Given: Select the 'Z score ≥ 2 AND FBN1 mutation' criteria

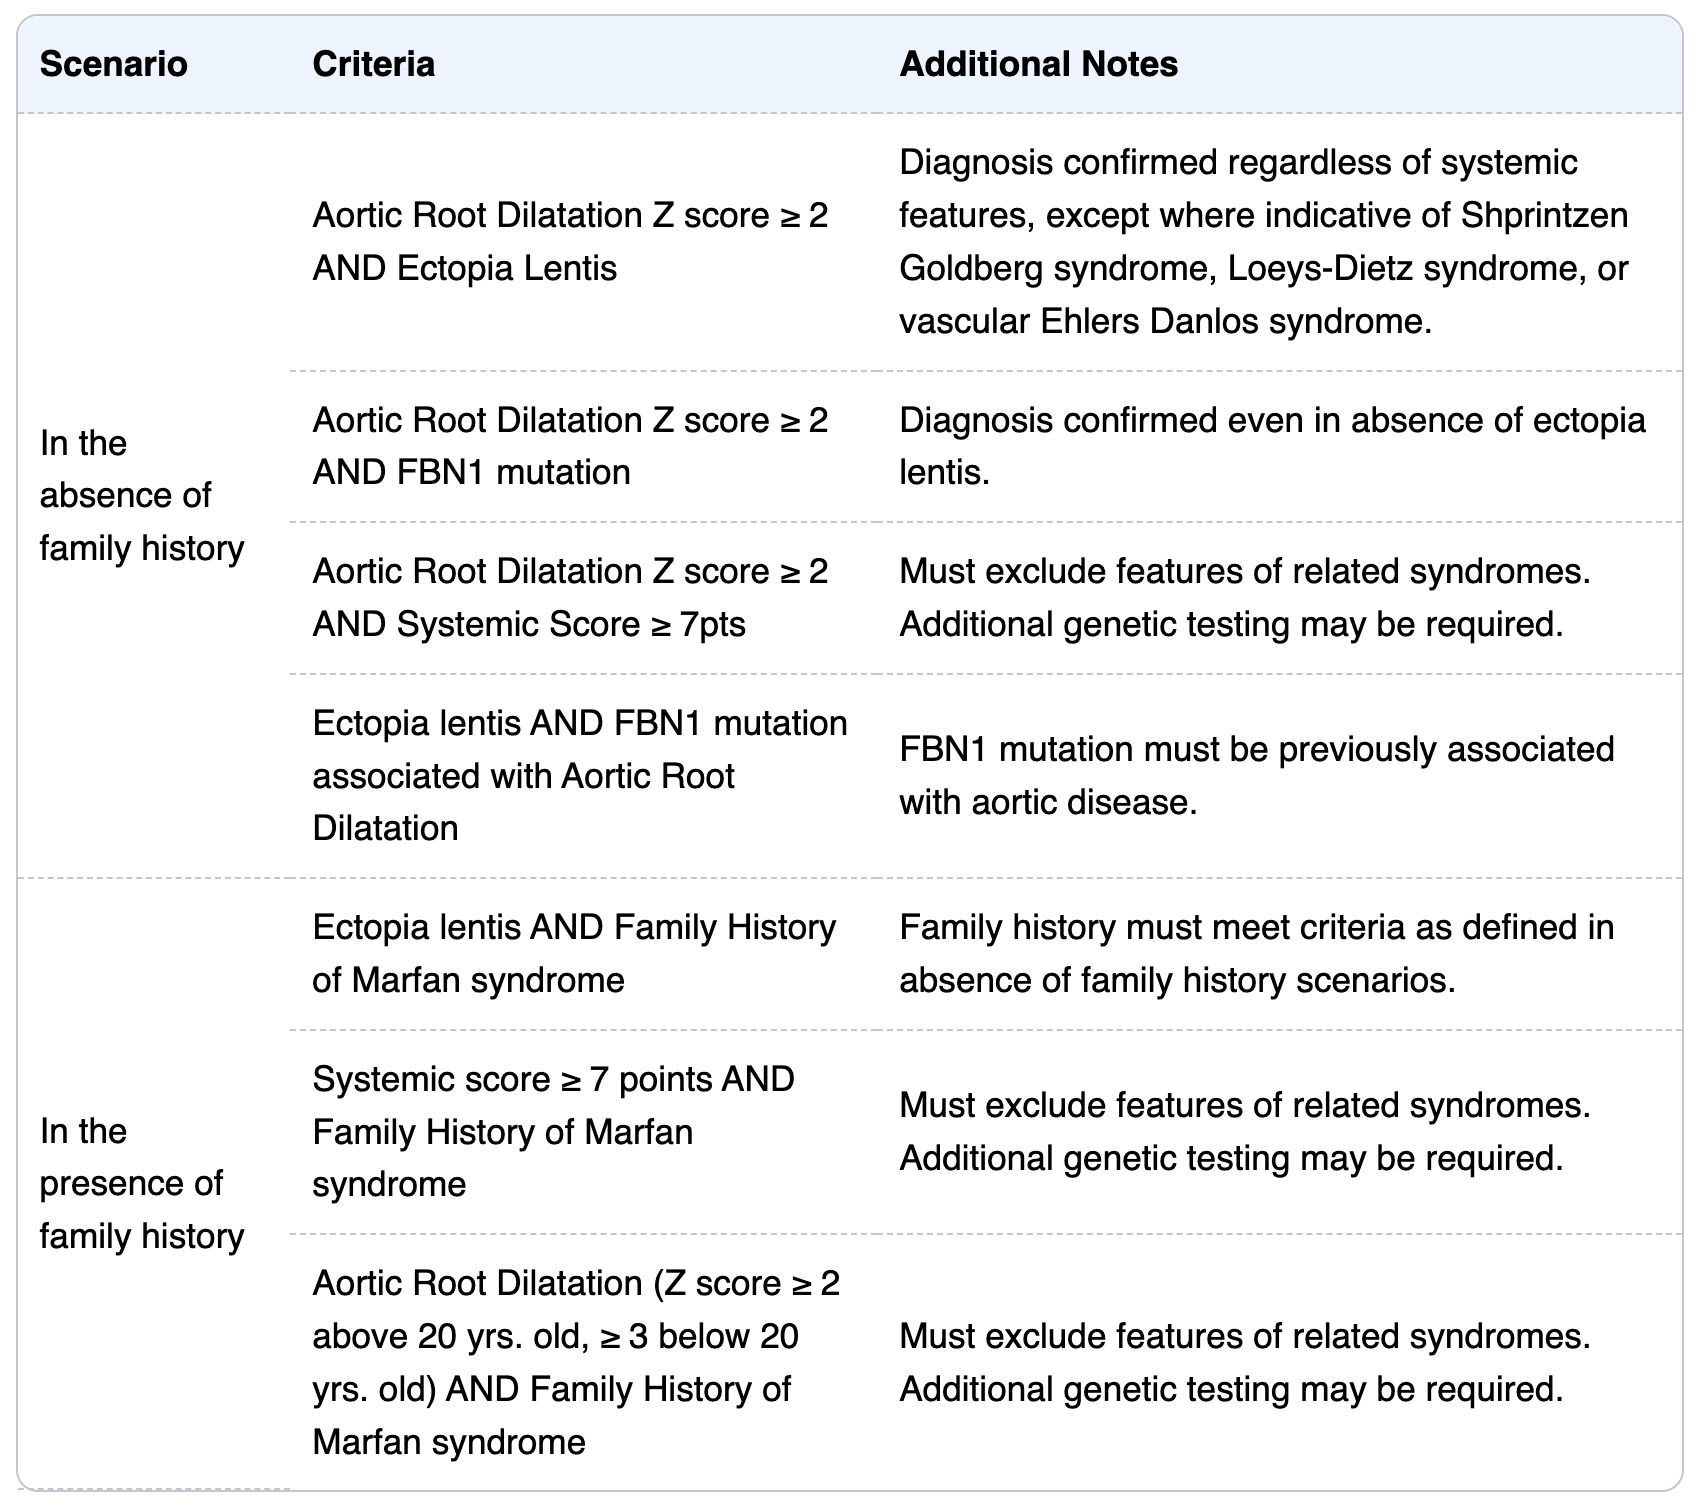Looking at the screenshot, I should point(570,446).
